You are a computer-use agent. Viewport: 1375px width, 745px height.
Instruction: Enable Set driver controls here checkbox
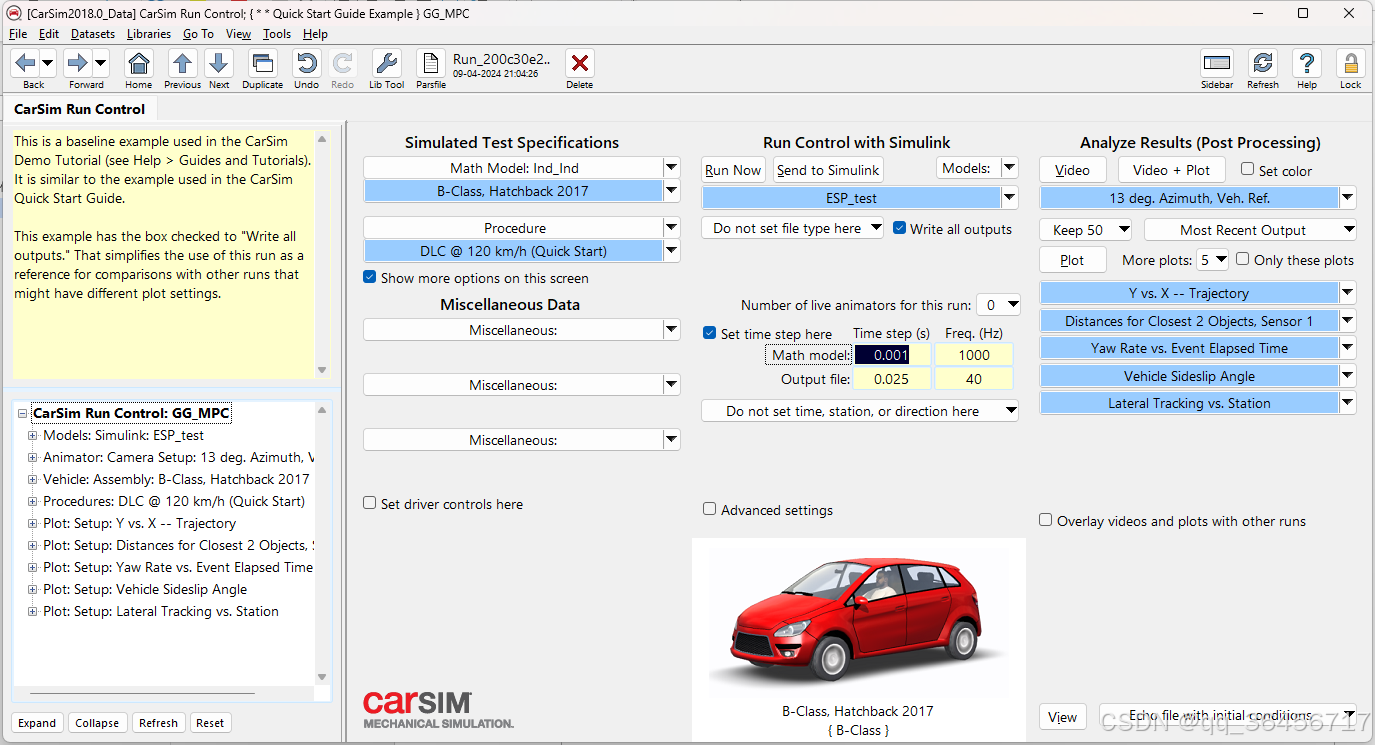coord(370,503)
